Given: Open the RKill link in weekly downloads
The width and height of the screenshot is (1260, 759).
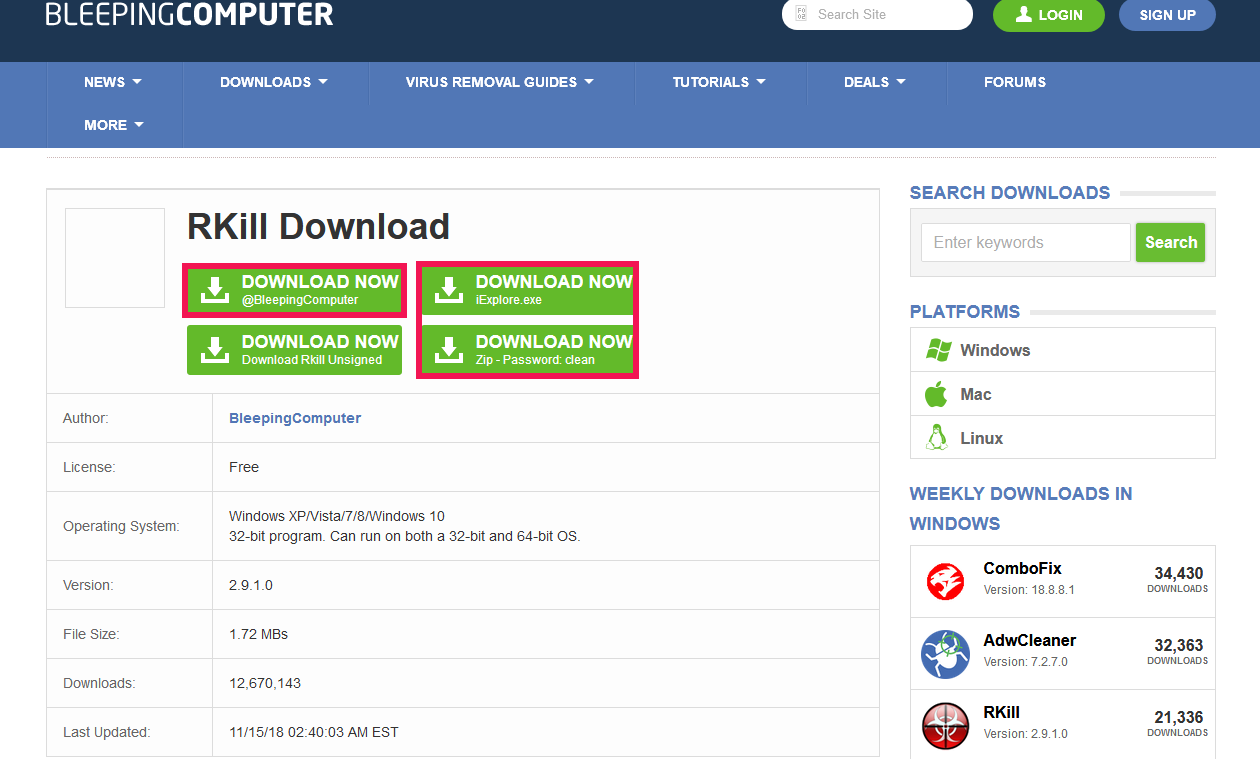Looking at the screenshot, I should (x=1002, y=712).
